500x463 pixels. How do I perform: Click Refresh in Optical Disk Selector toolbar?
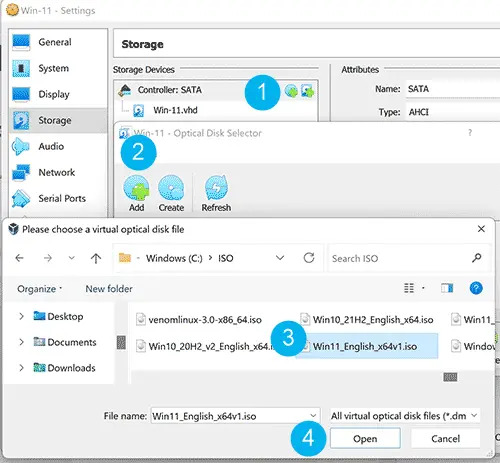click(x=216, y=194)
